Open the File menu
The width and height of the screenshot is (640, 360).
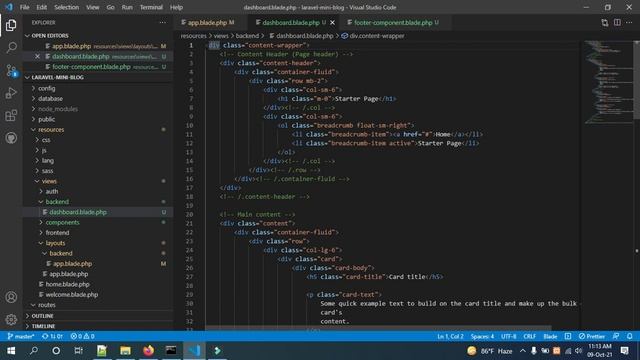pos(24,7)
